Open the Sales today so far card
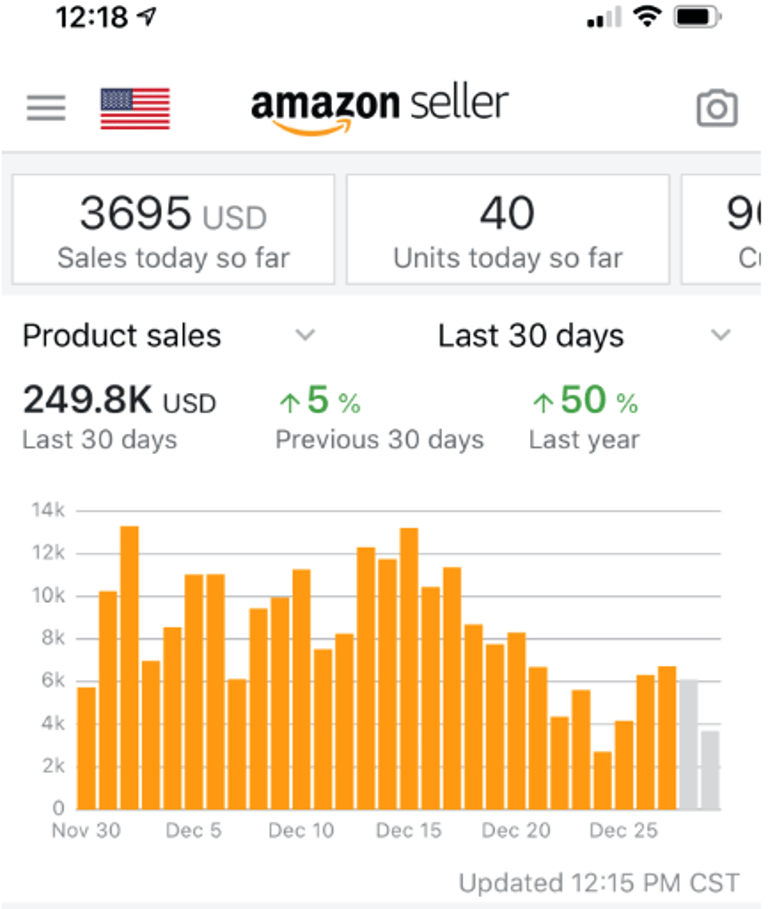The width and height of the screenshot is (768, 909). pyautogui.click(x=173, y=230)
